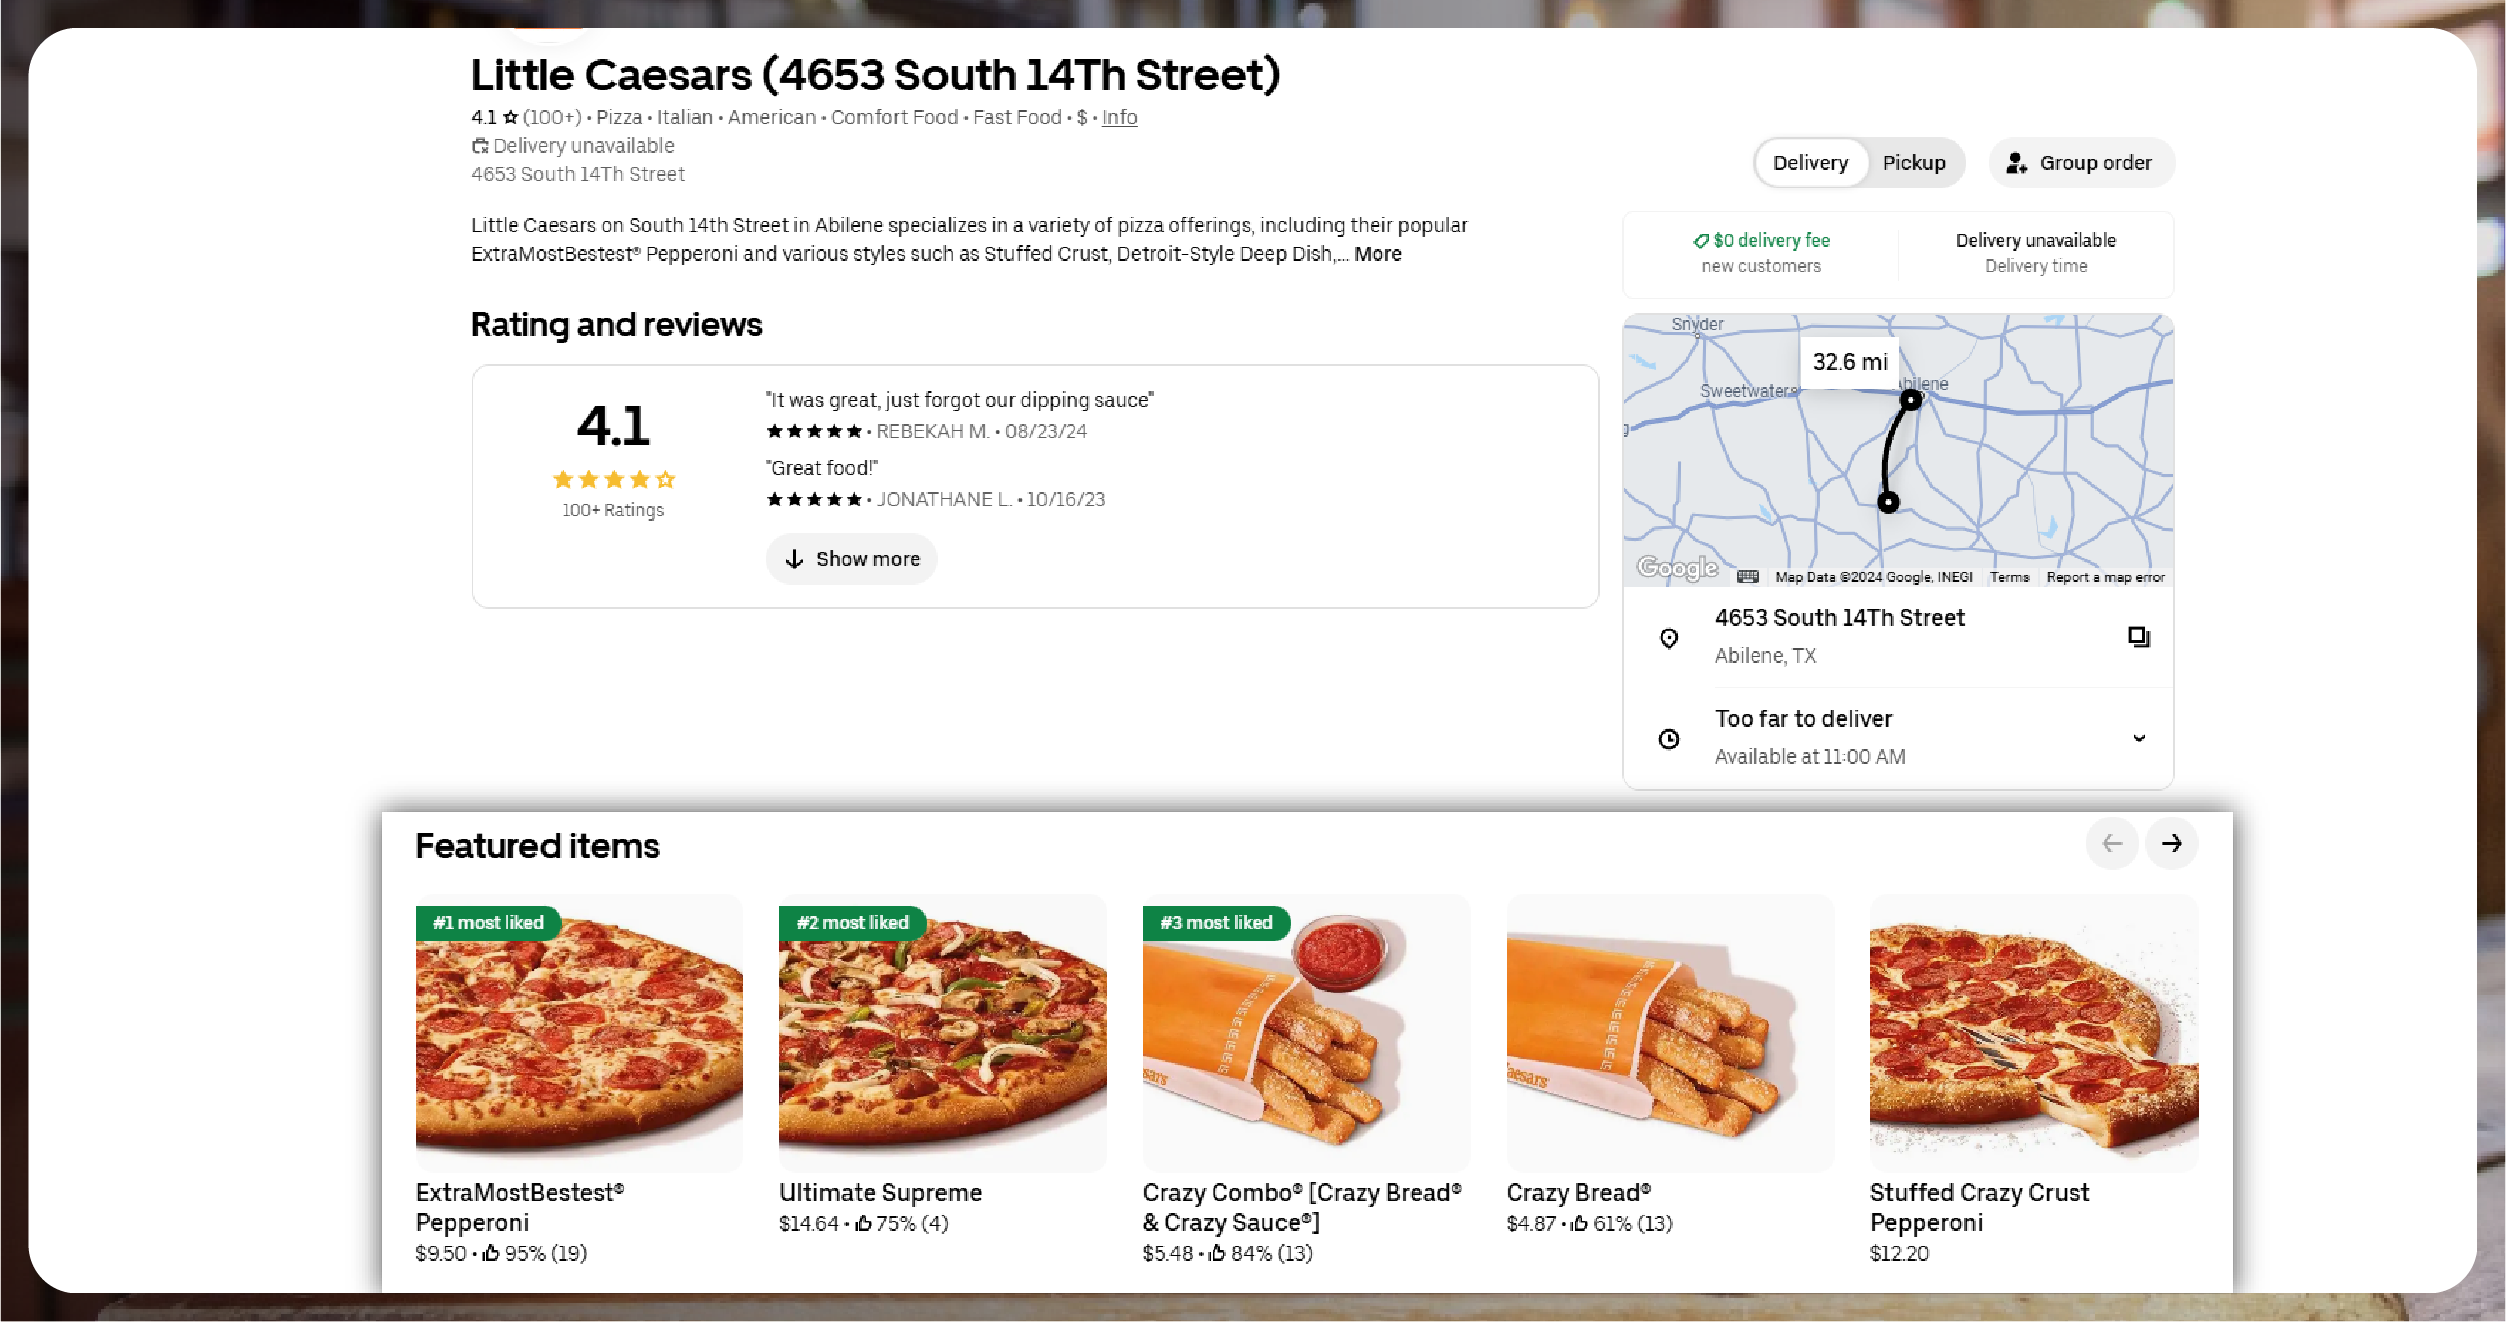The width and height of the screenshot is (2506, 1323).
Task: Click the left arrow in Featured items
Action: coord(2111,844)
